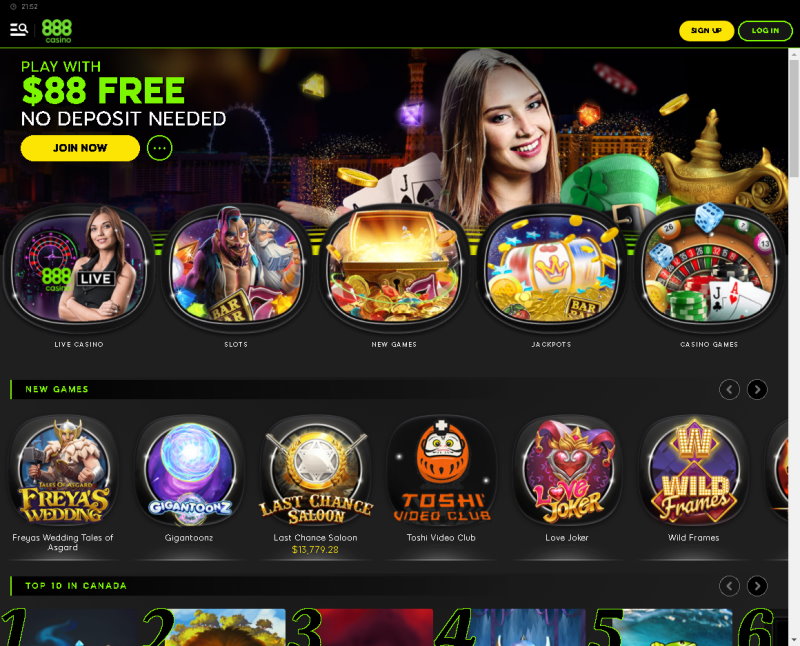This screenshot has height=646, width=800.
Task: Open the menu and search icon
Action: pos(19,30)
